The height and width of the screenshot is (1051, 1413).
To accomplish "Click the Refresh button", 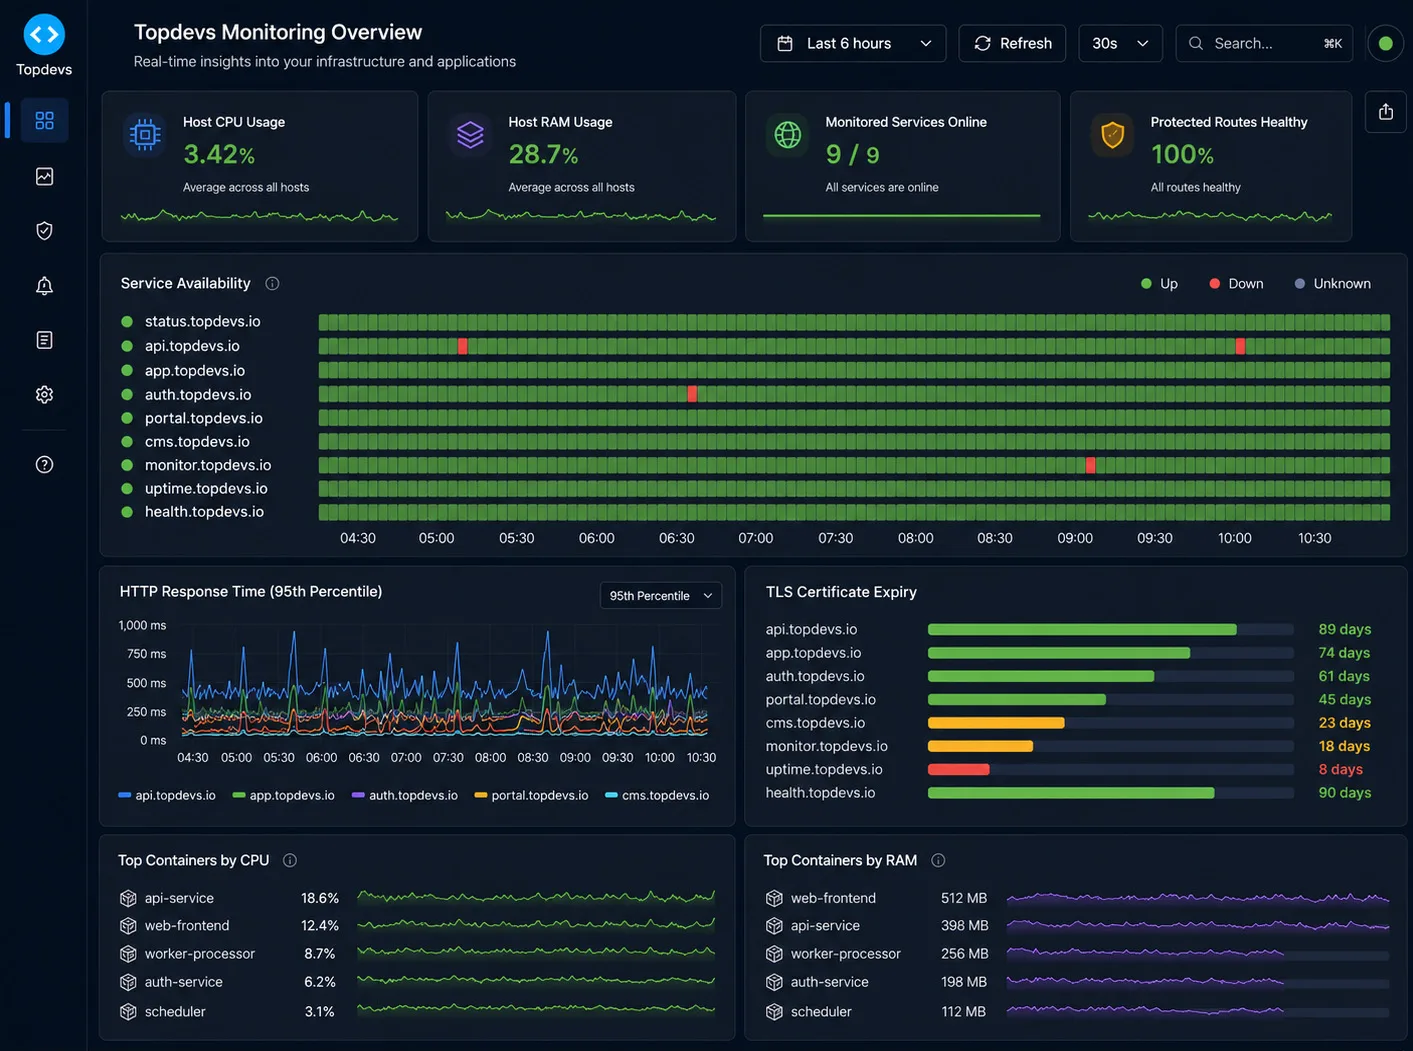I will point(1012,43).
